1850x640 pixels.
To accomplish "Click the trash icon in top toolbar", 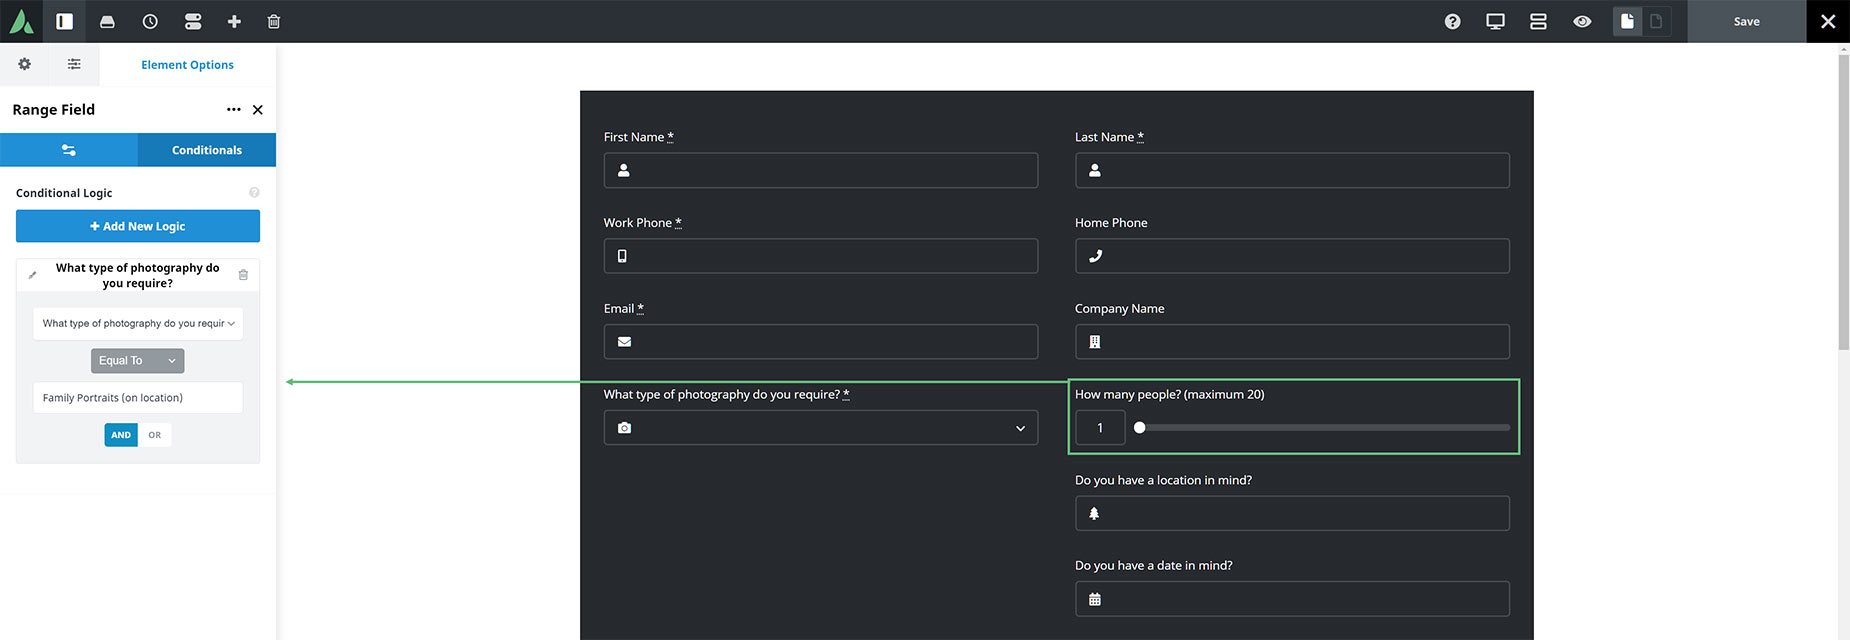I will coord(274,21).
